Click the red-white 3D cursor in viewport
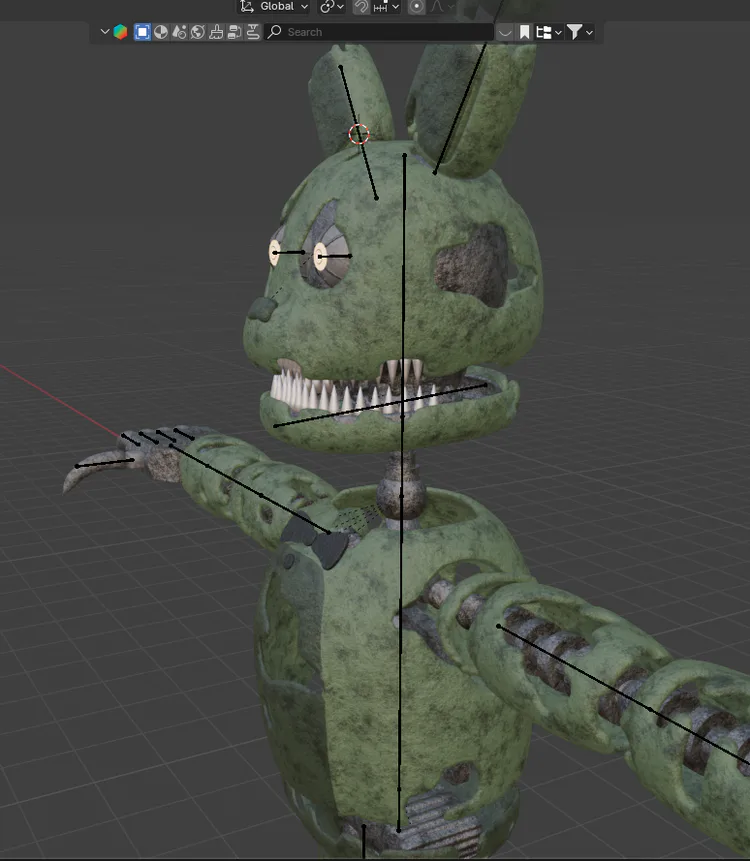The width and height of the screenshot is (750, 861). tap(359, 134)
